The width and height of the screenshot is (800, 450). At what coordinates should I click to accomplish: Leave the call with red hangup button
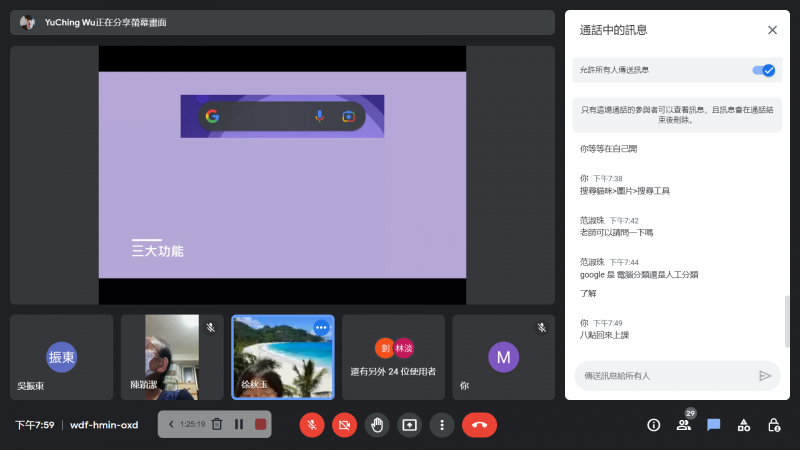point(479,424)
